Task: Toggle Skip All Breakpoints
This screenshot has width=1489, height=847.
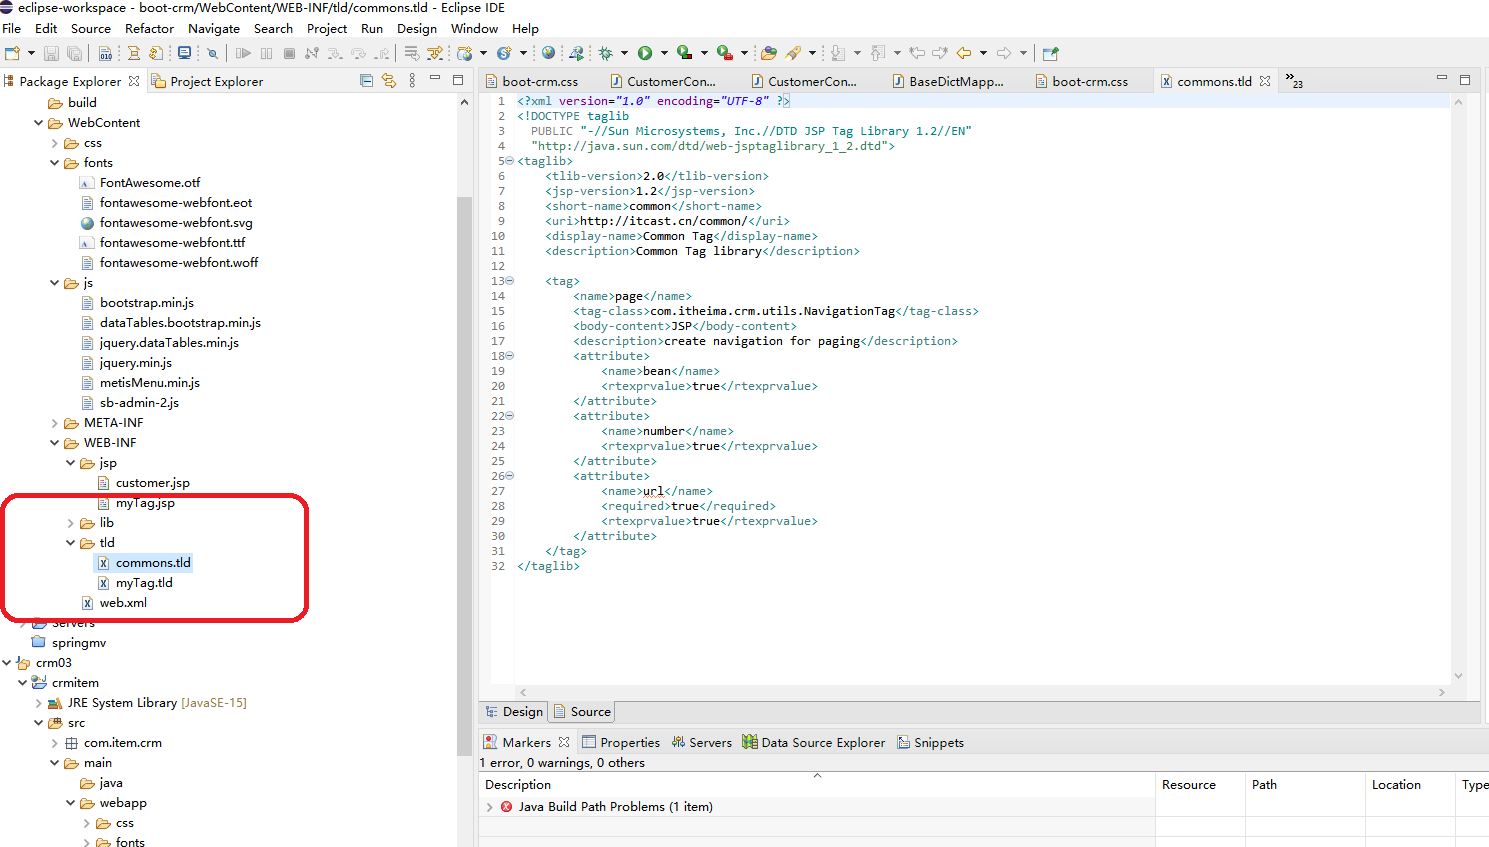Action: 212,53
